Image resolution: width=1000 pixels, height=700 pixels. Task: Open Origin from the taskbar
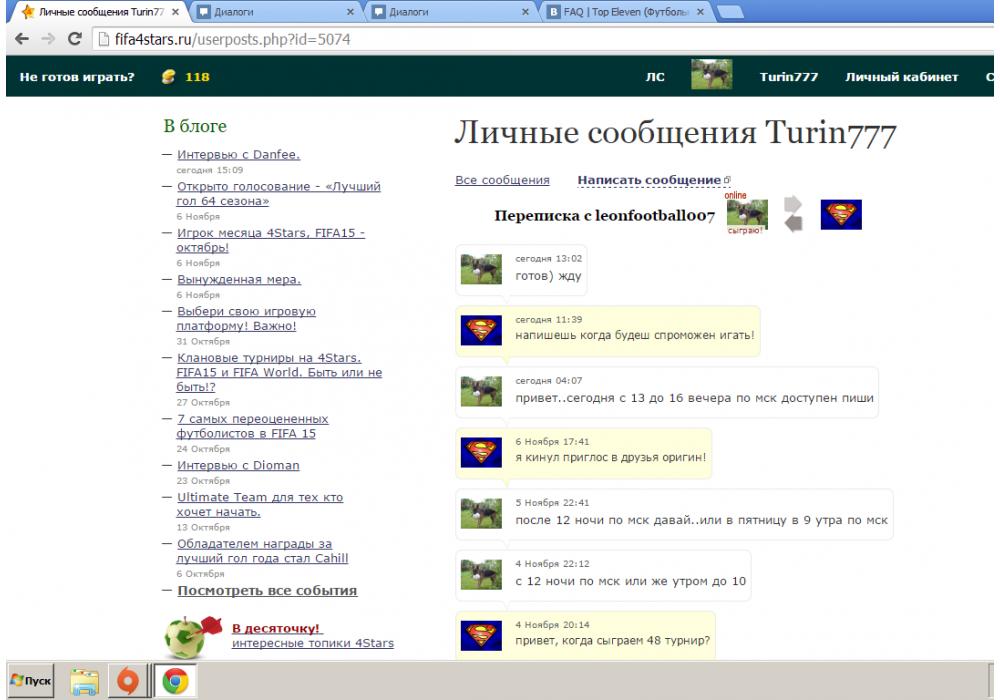pyautogui.click(x=128, y=682)
